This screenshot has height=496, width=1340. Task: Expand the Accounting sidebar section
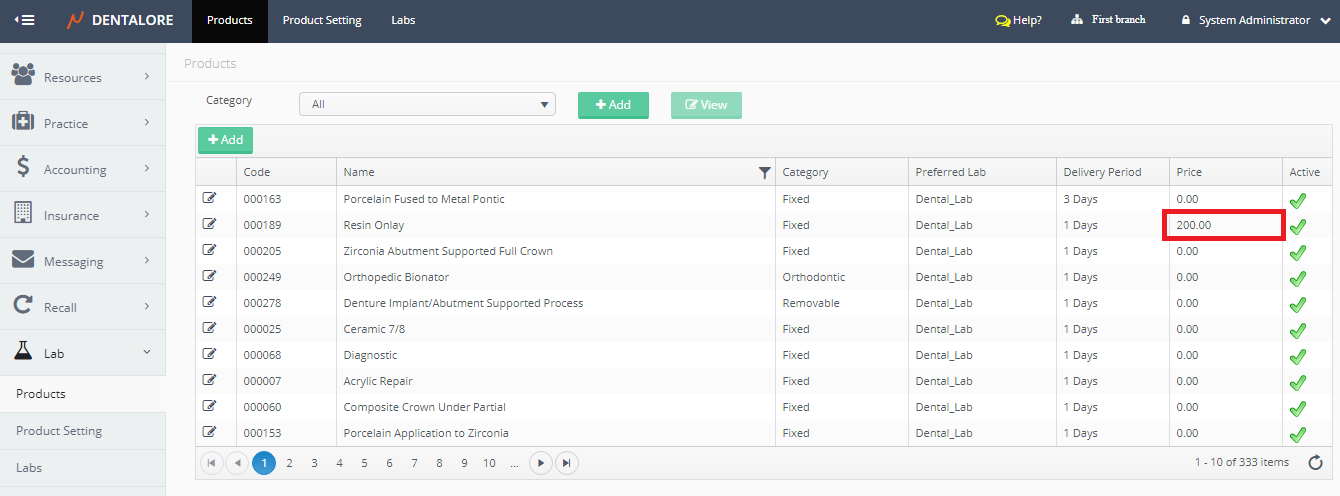point(82,169)
